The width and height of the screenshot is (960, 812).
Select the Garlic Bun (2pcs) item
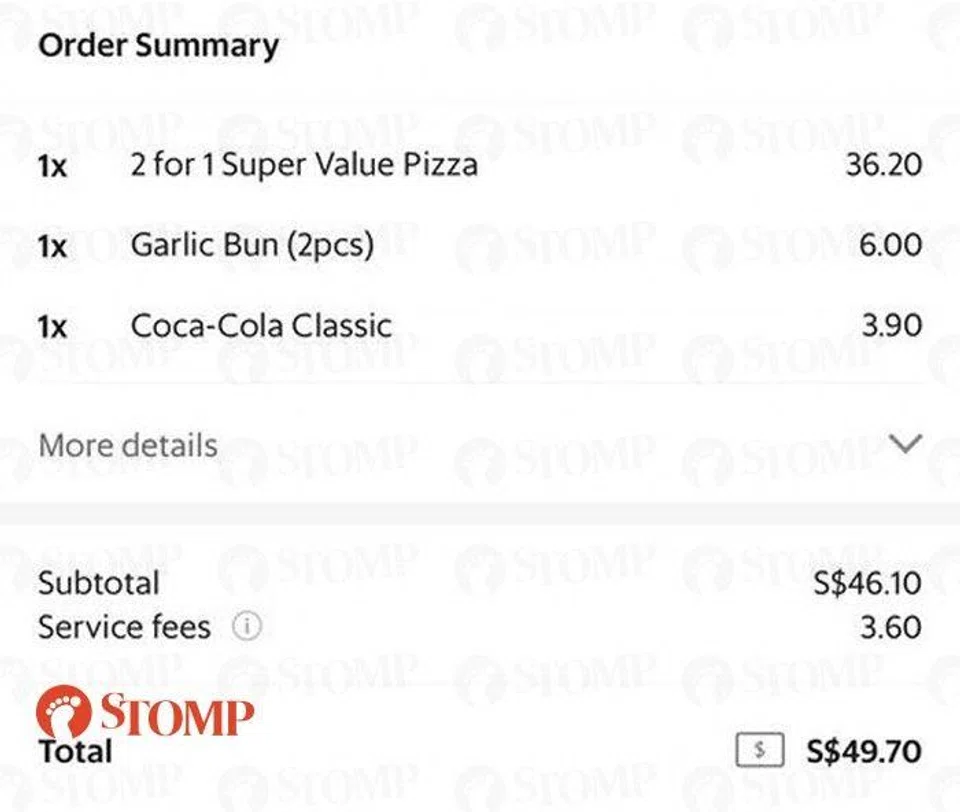[252, 245]
